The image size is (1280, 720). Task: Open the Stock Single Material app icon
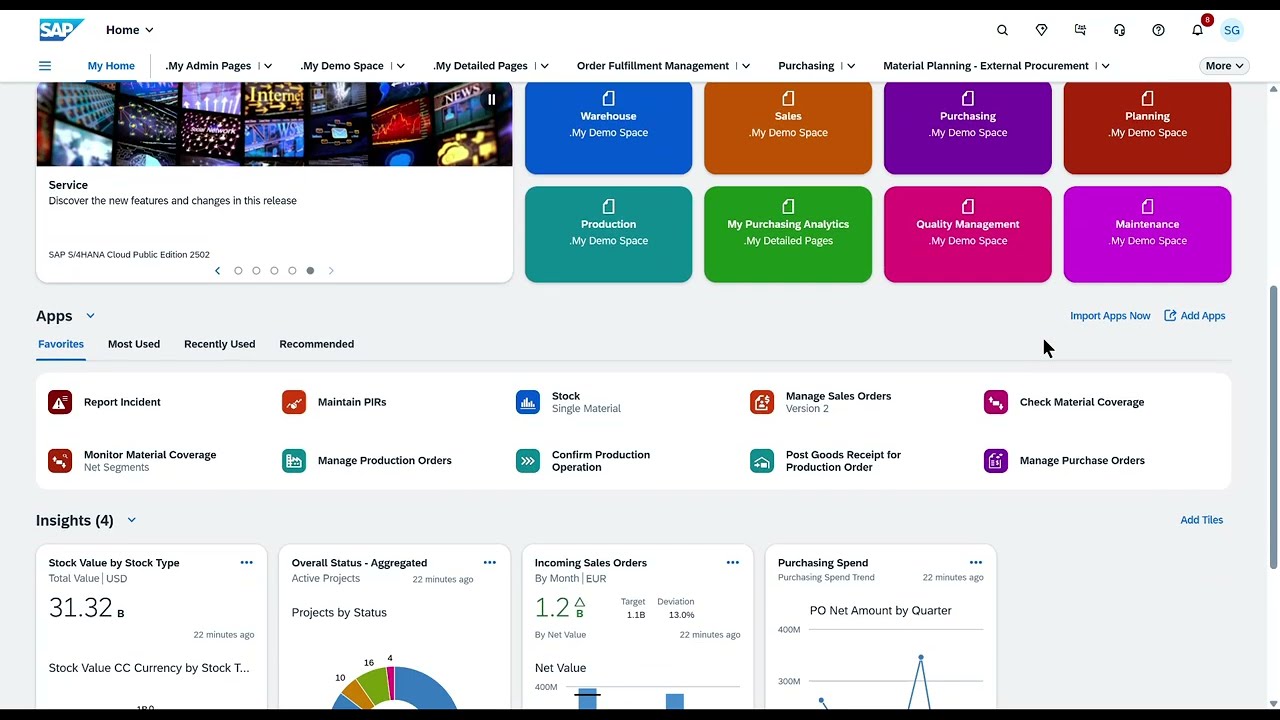click(528, 402)
